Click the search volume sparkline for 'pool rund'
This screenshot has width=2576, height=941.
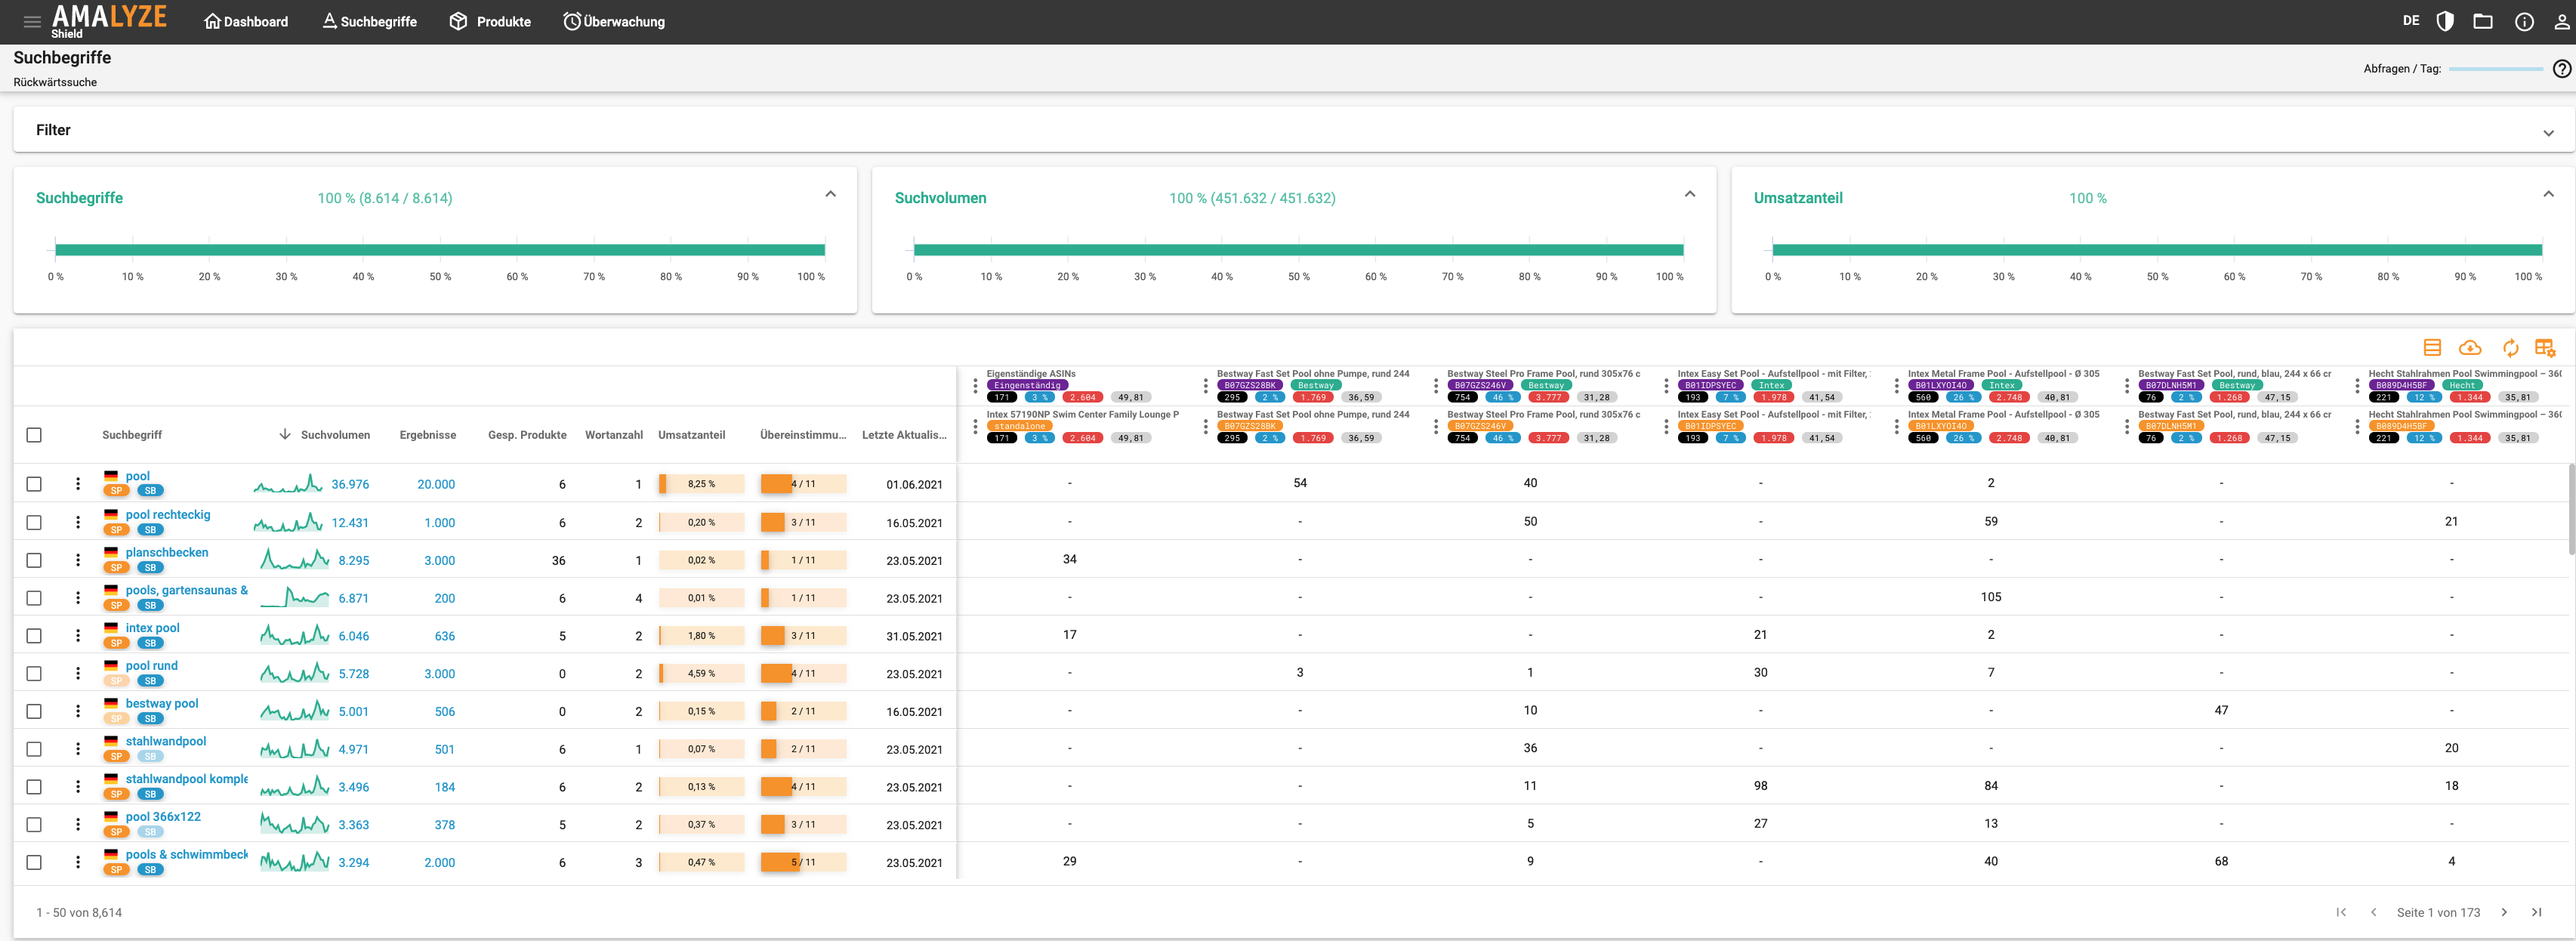pos(294,673)
